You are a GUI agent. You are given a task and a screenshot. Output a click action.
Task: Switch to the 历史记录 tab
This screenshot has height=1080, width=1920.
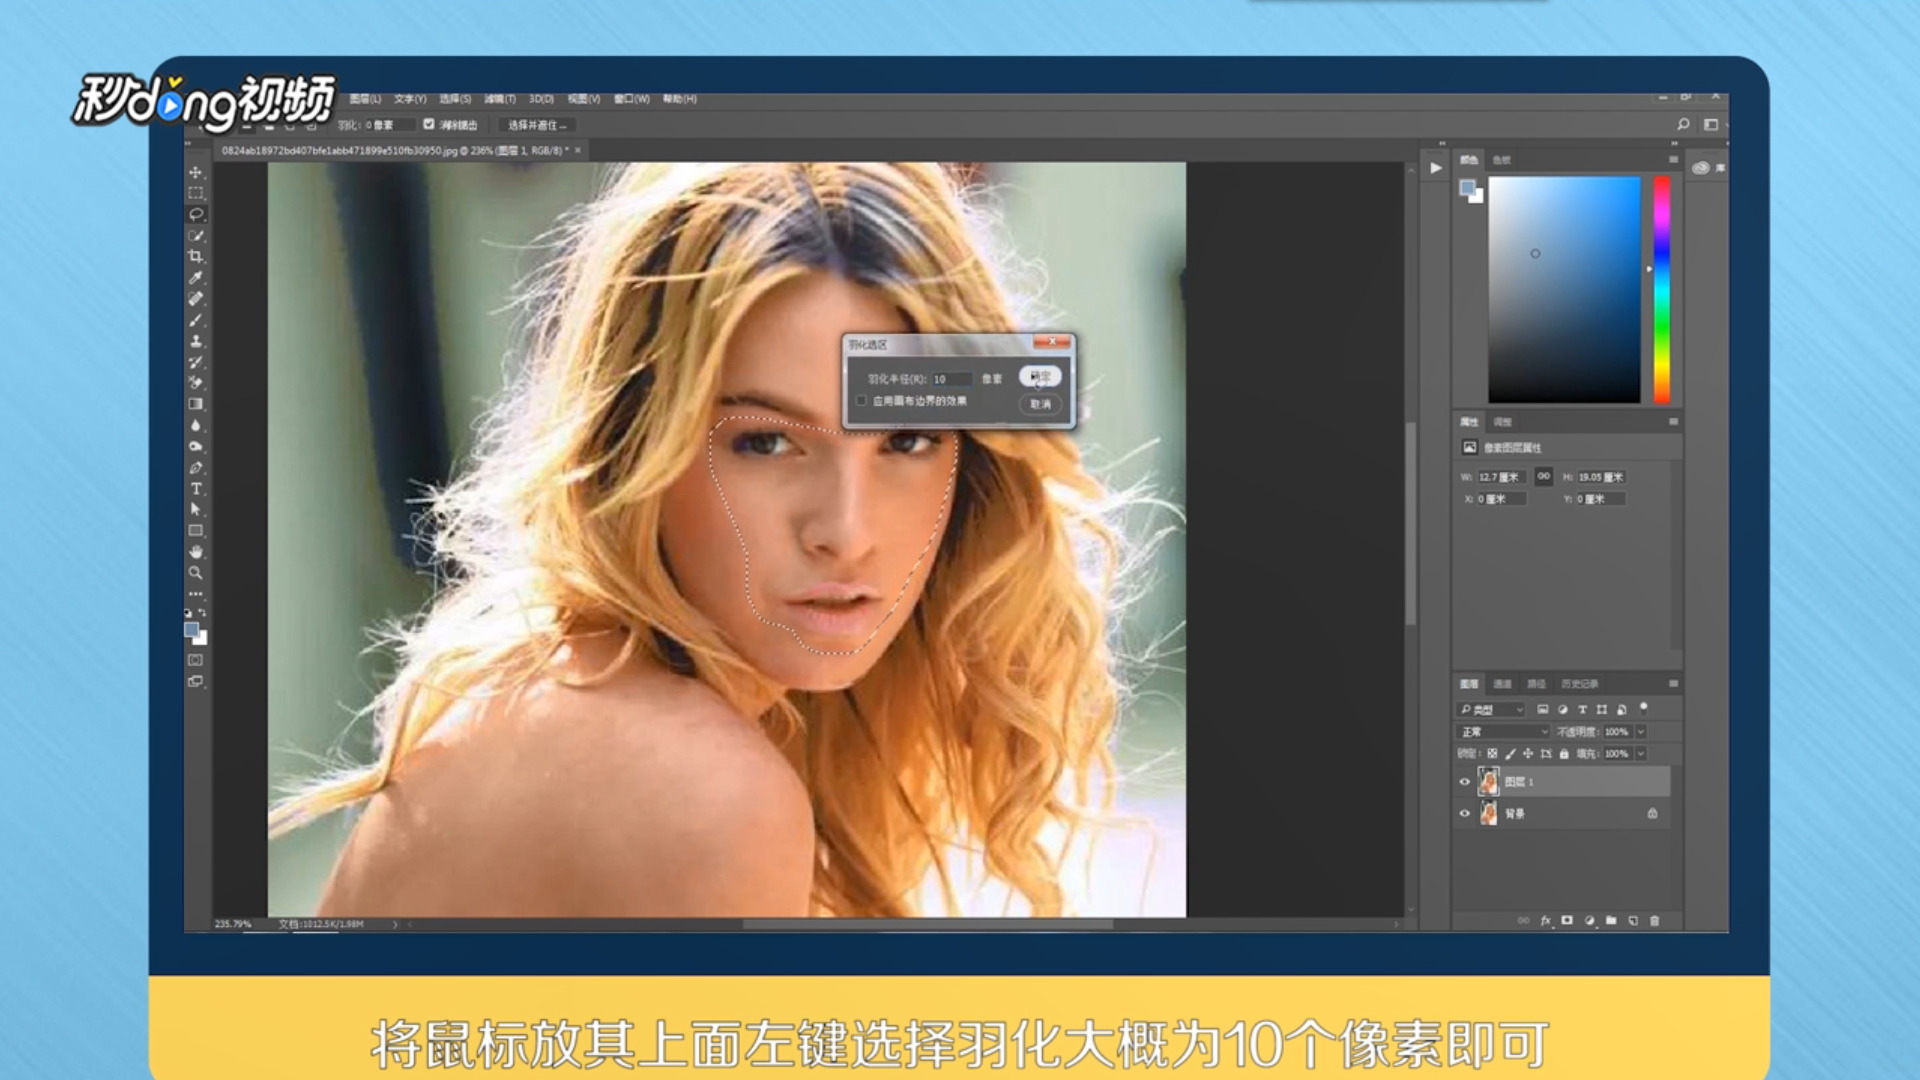[1579, 684]
